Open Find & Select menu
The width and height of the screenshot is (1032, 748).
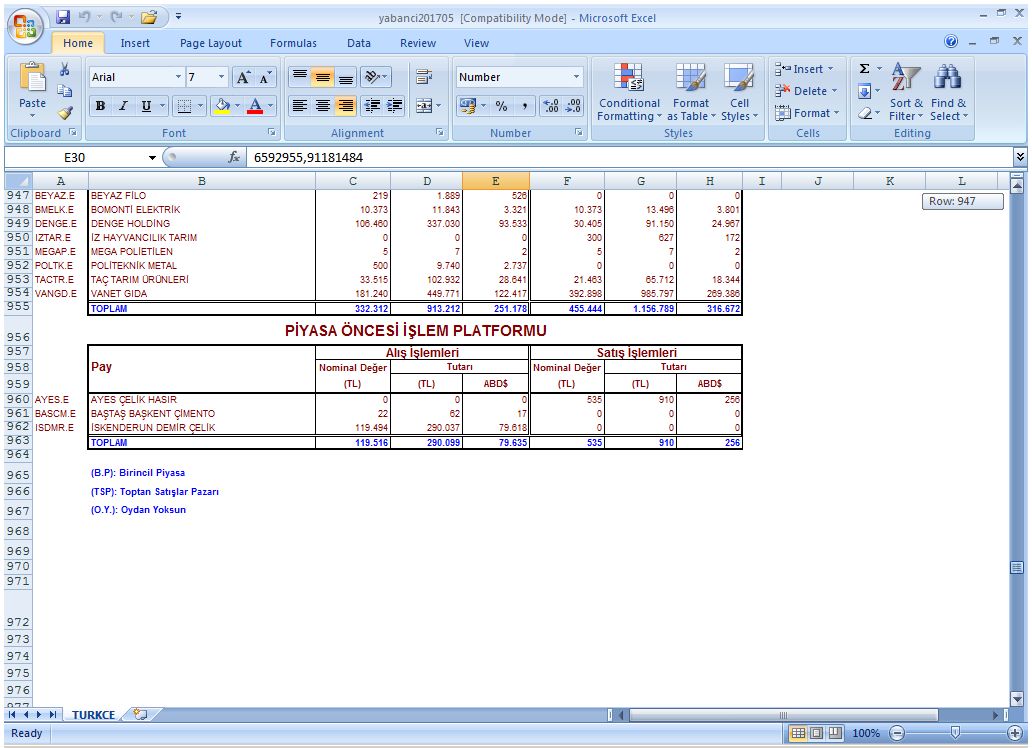(948, 92)
